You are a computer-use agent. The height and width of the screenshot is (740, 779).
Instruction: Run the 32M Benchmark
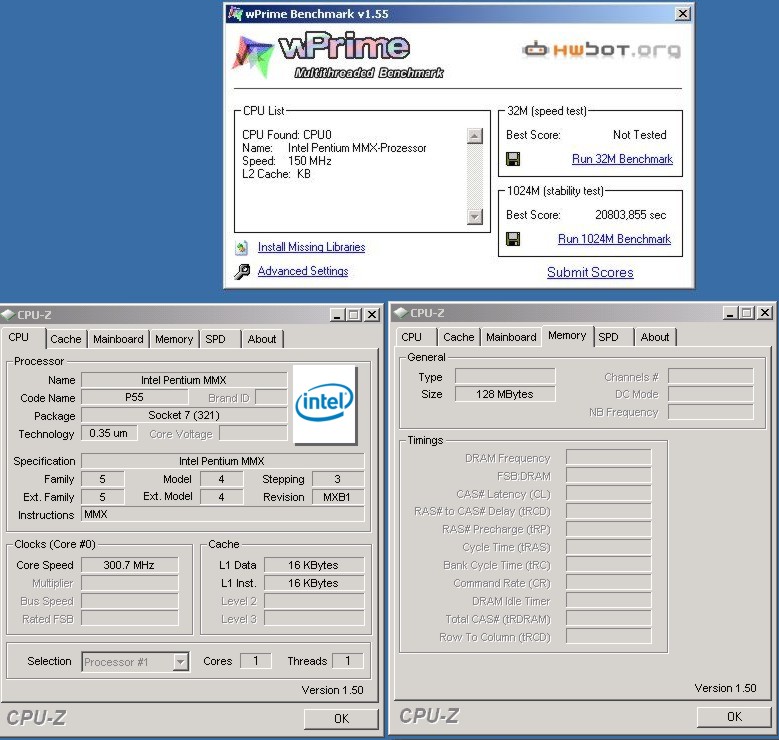coord(622,159)
